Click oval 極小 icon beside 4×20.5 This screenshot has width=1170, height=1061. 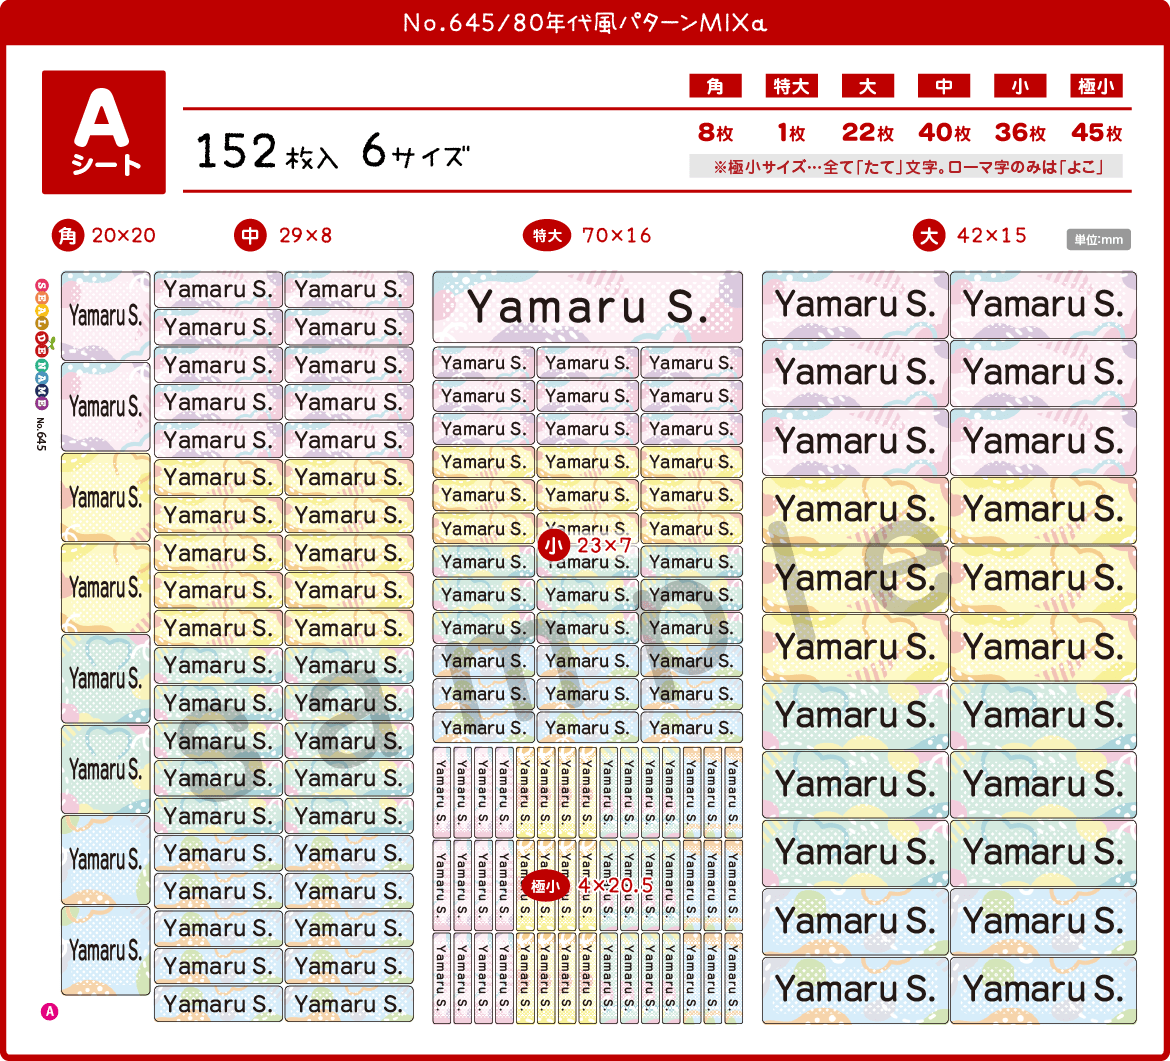coord(545,886)
